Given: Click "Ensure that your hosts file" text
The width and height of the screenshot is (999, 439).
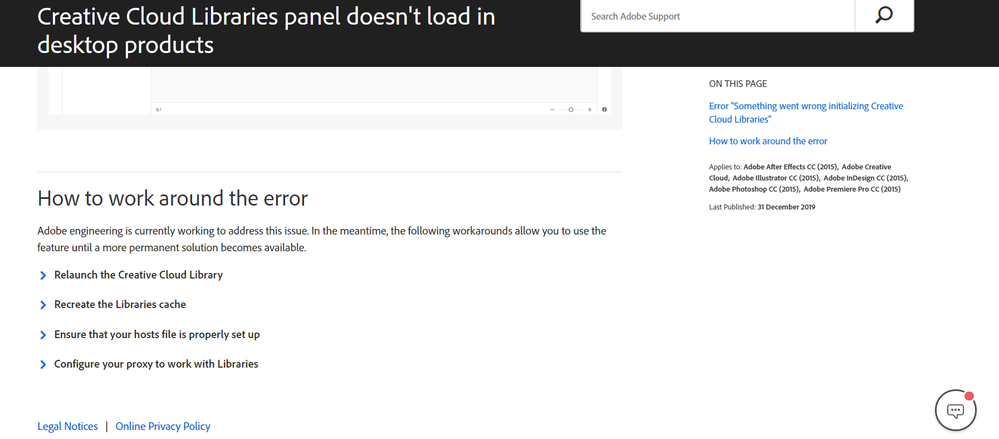Looking at the screenshot, I should (157, 335).
